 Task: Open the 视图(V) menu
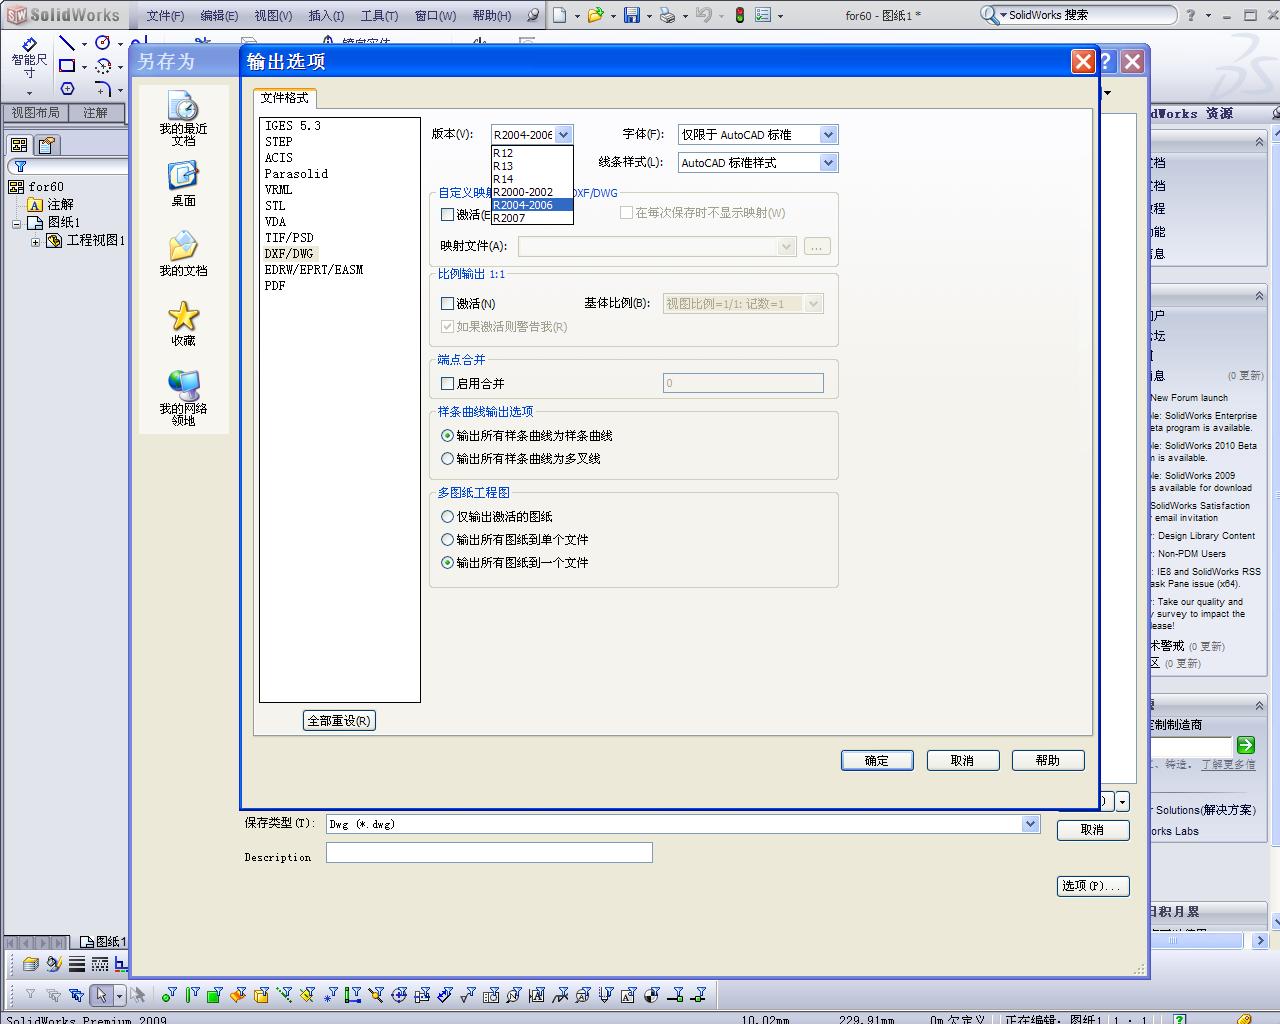(273, 16)
